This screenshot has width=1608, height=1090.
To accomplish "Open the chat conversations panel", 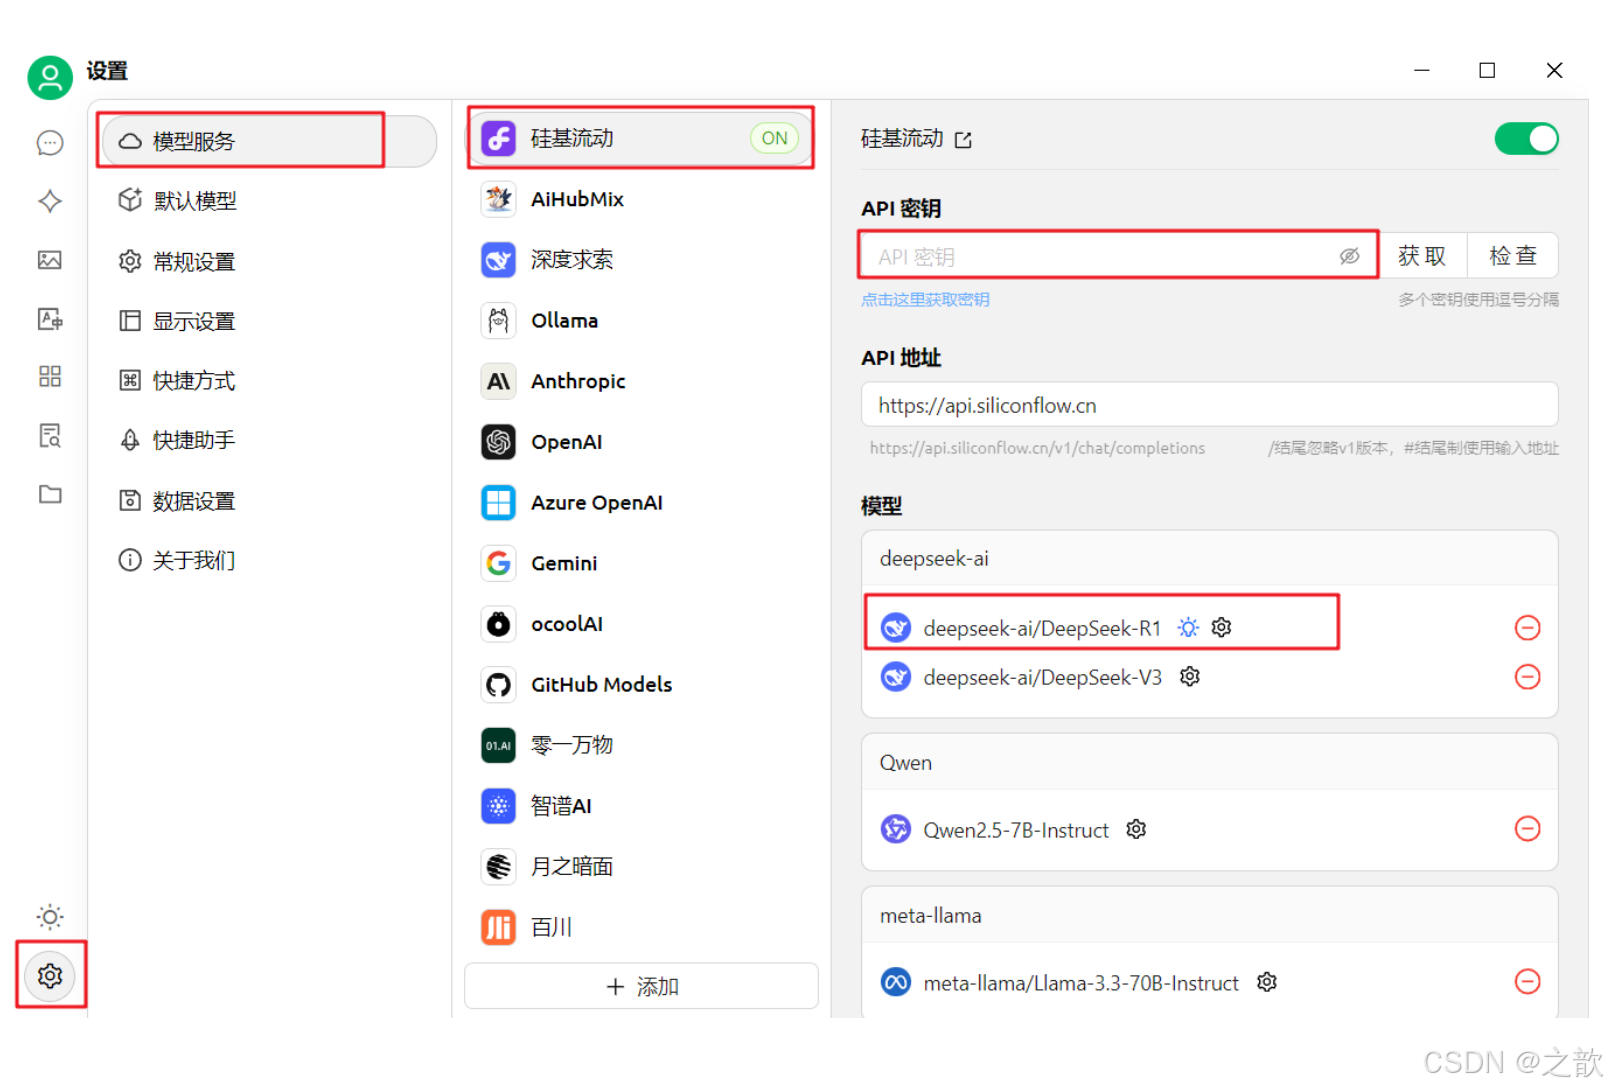I will 49,143.
